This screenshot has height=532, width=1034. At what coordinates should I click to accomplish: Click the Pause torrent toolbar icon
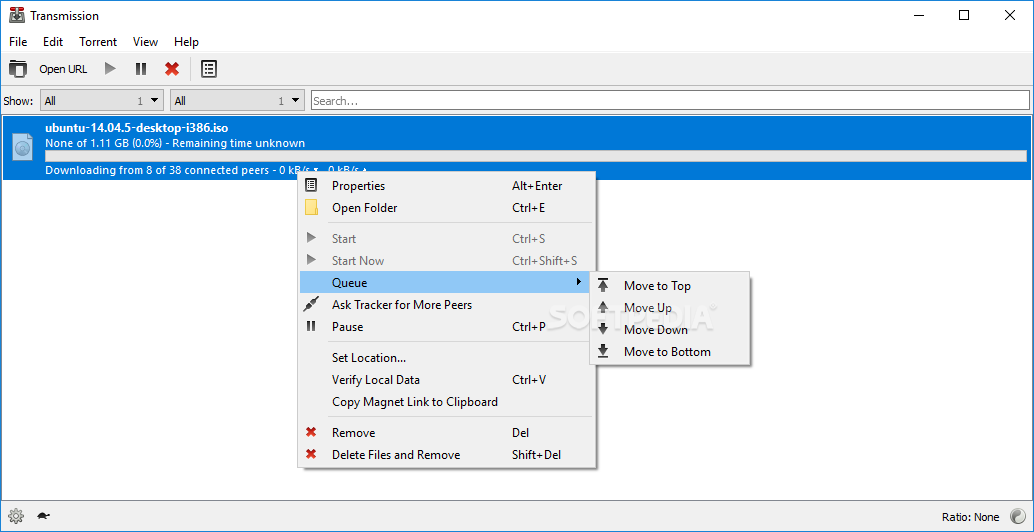[x=141, y=69]
